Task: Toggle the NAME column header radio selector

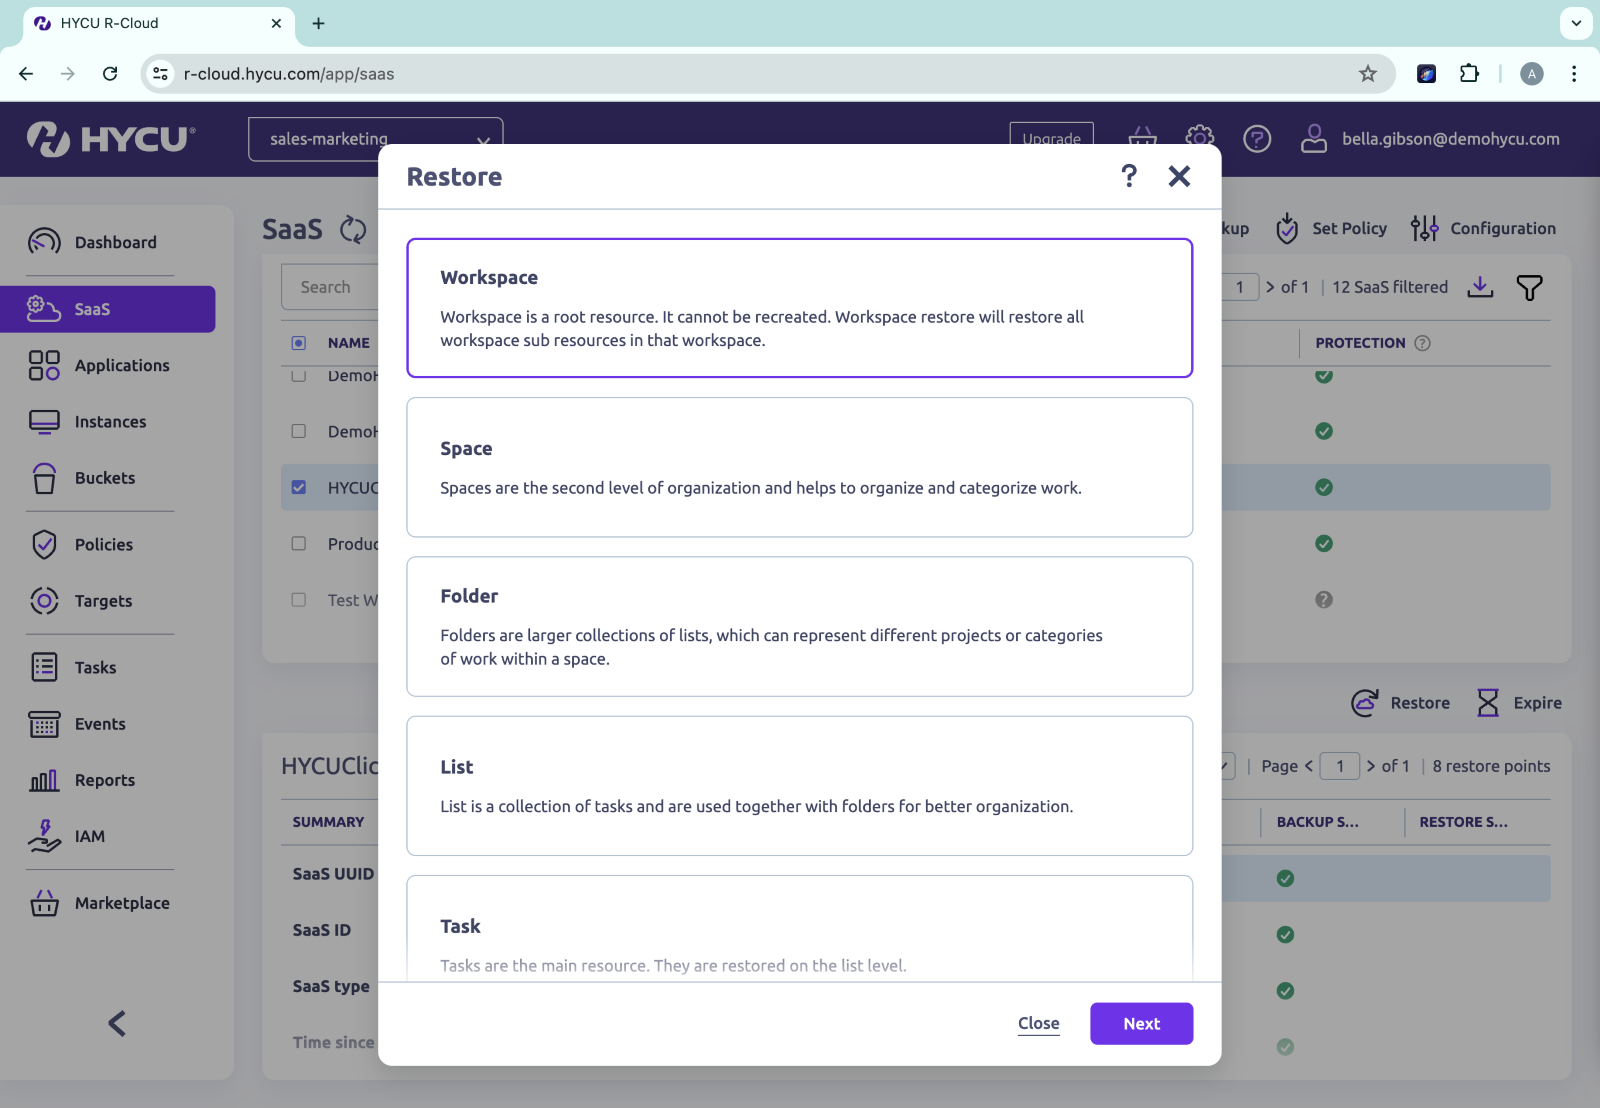Action: 299,342
